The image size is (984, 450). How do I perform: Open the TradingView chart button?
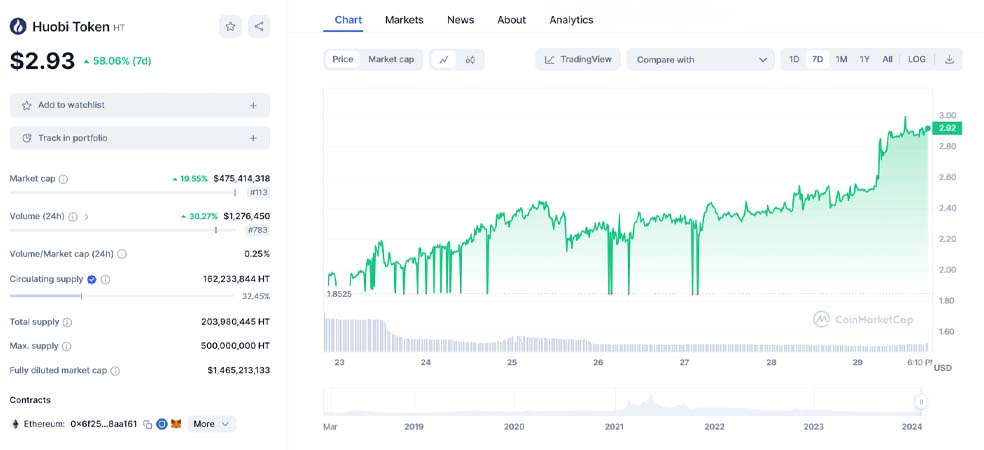[578, 60]
